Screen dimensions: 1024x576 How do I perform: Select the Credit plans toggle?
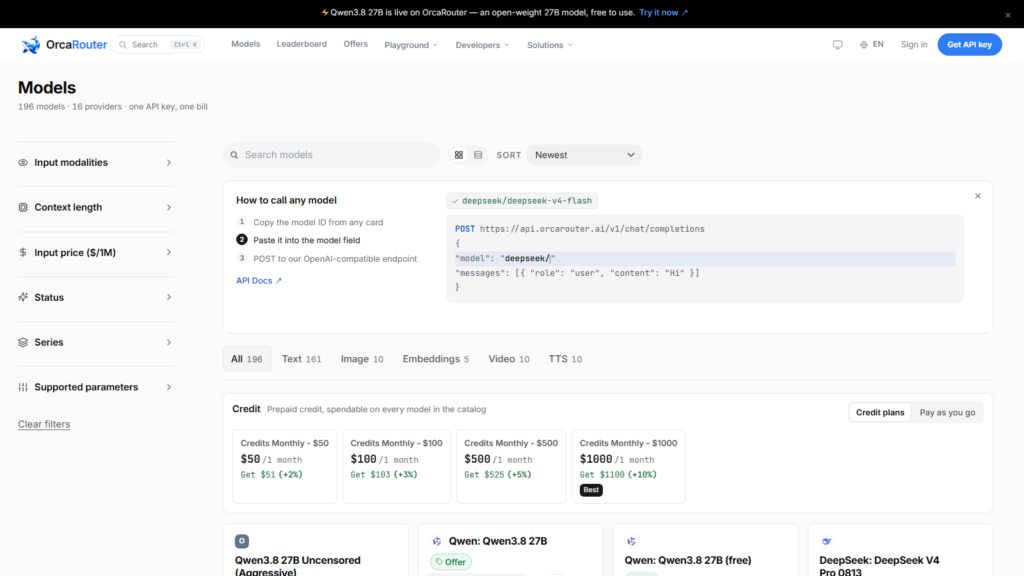pos(880,413)
